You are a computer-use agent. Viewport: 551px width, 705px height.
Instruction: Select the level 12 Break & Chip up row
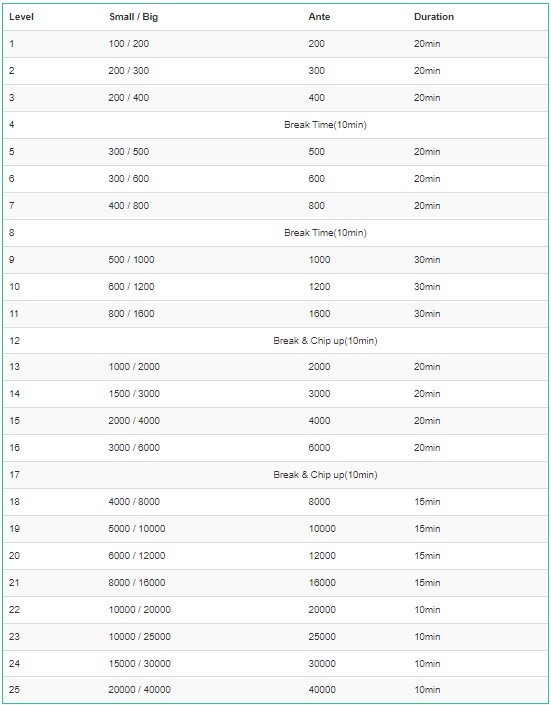click(276, 341)
